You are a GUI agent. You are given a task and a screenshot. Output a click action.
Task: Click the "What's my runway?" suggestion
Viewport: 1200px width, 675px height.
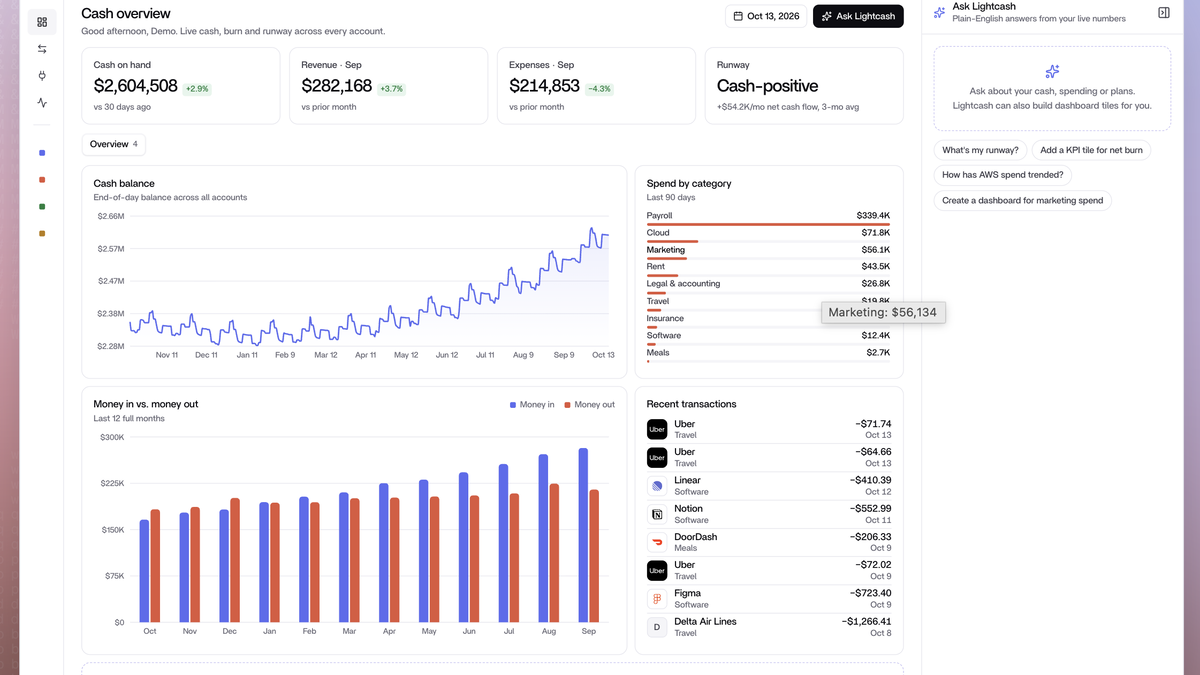point(981,150)
